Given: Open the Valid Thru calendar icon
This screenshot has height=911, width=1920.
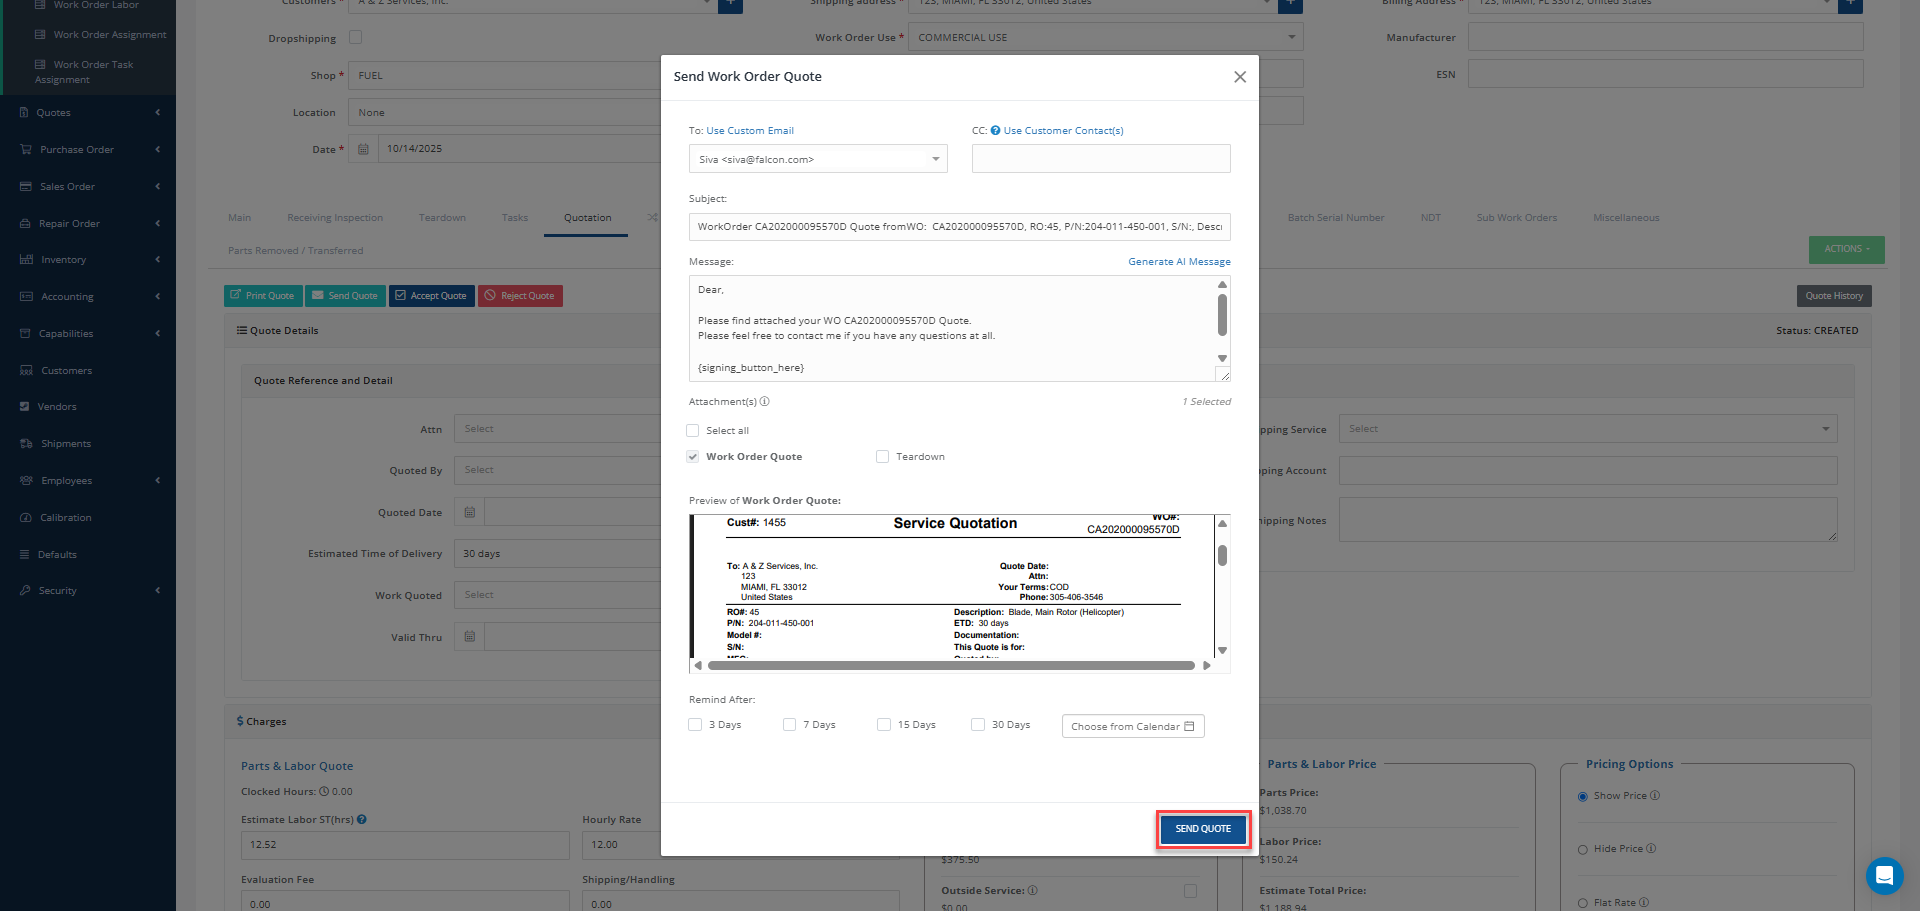Looking at the screenshot, I should pos(470,637).
